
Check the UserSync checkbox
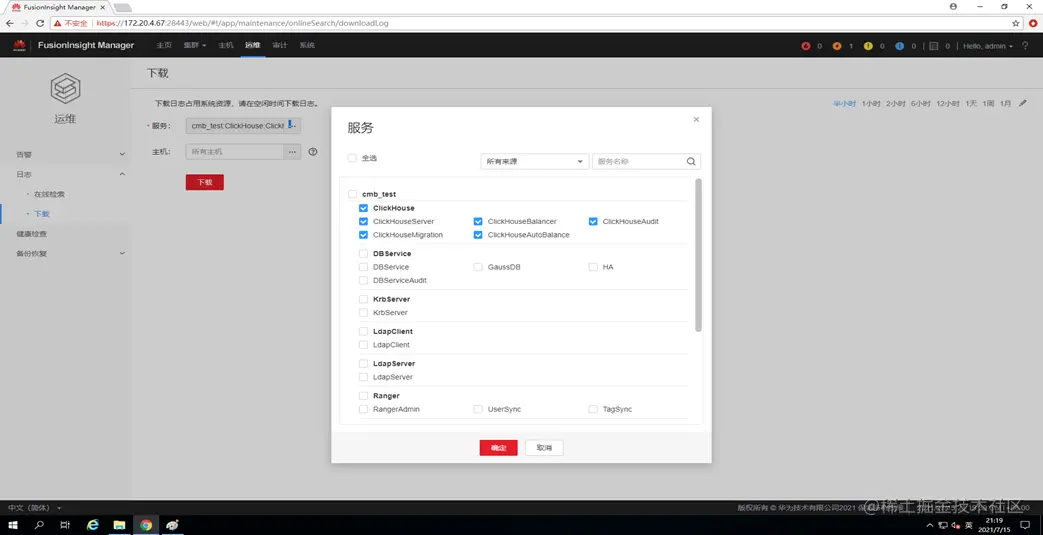(478, 409)
